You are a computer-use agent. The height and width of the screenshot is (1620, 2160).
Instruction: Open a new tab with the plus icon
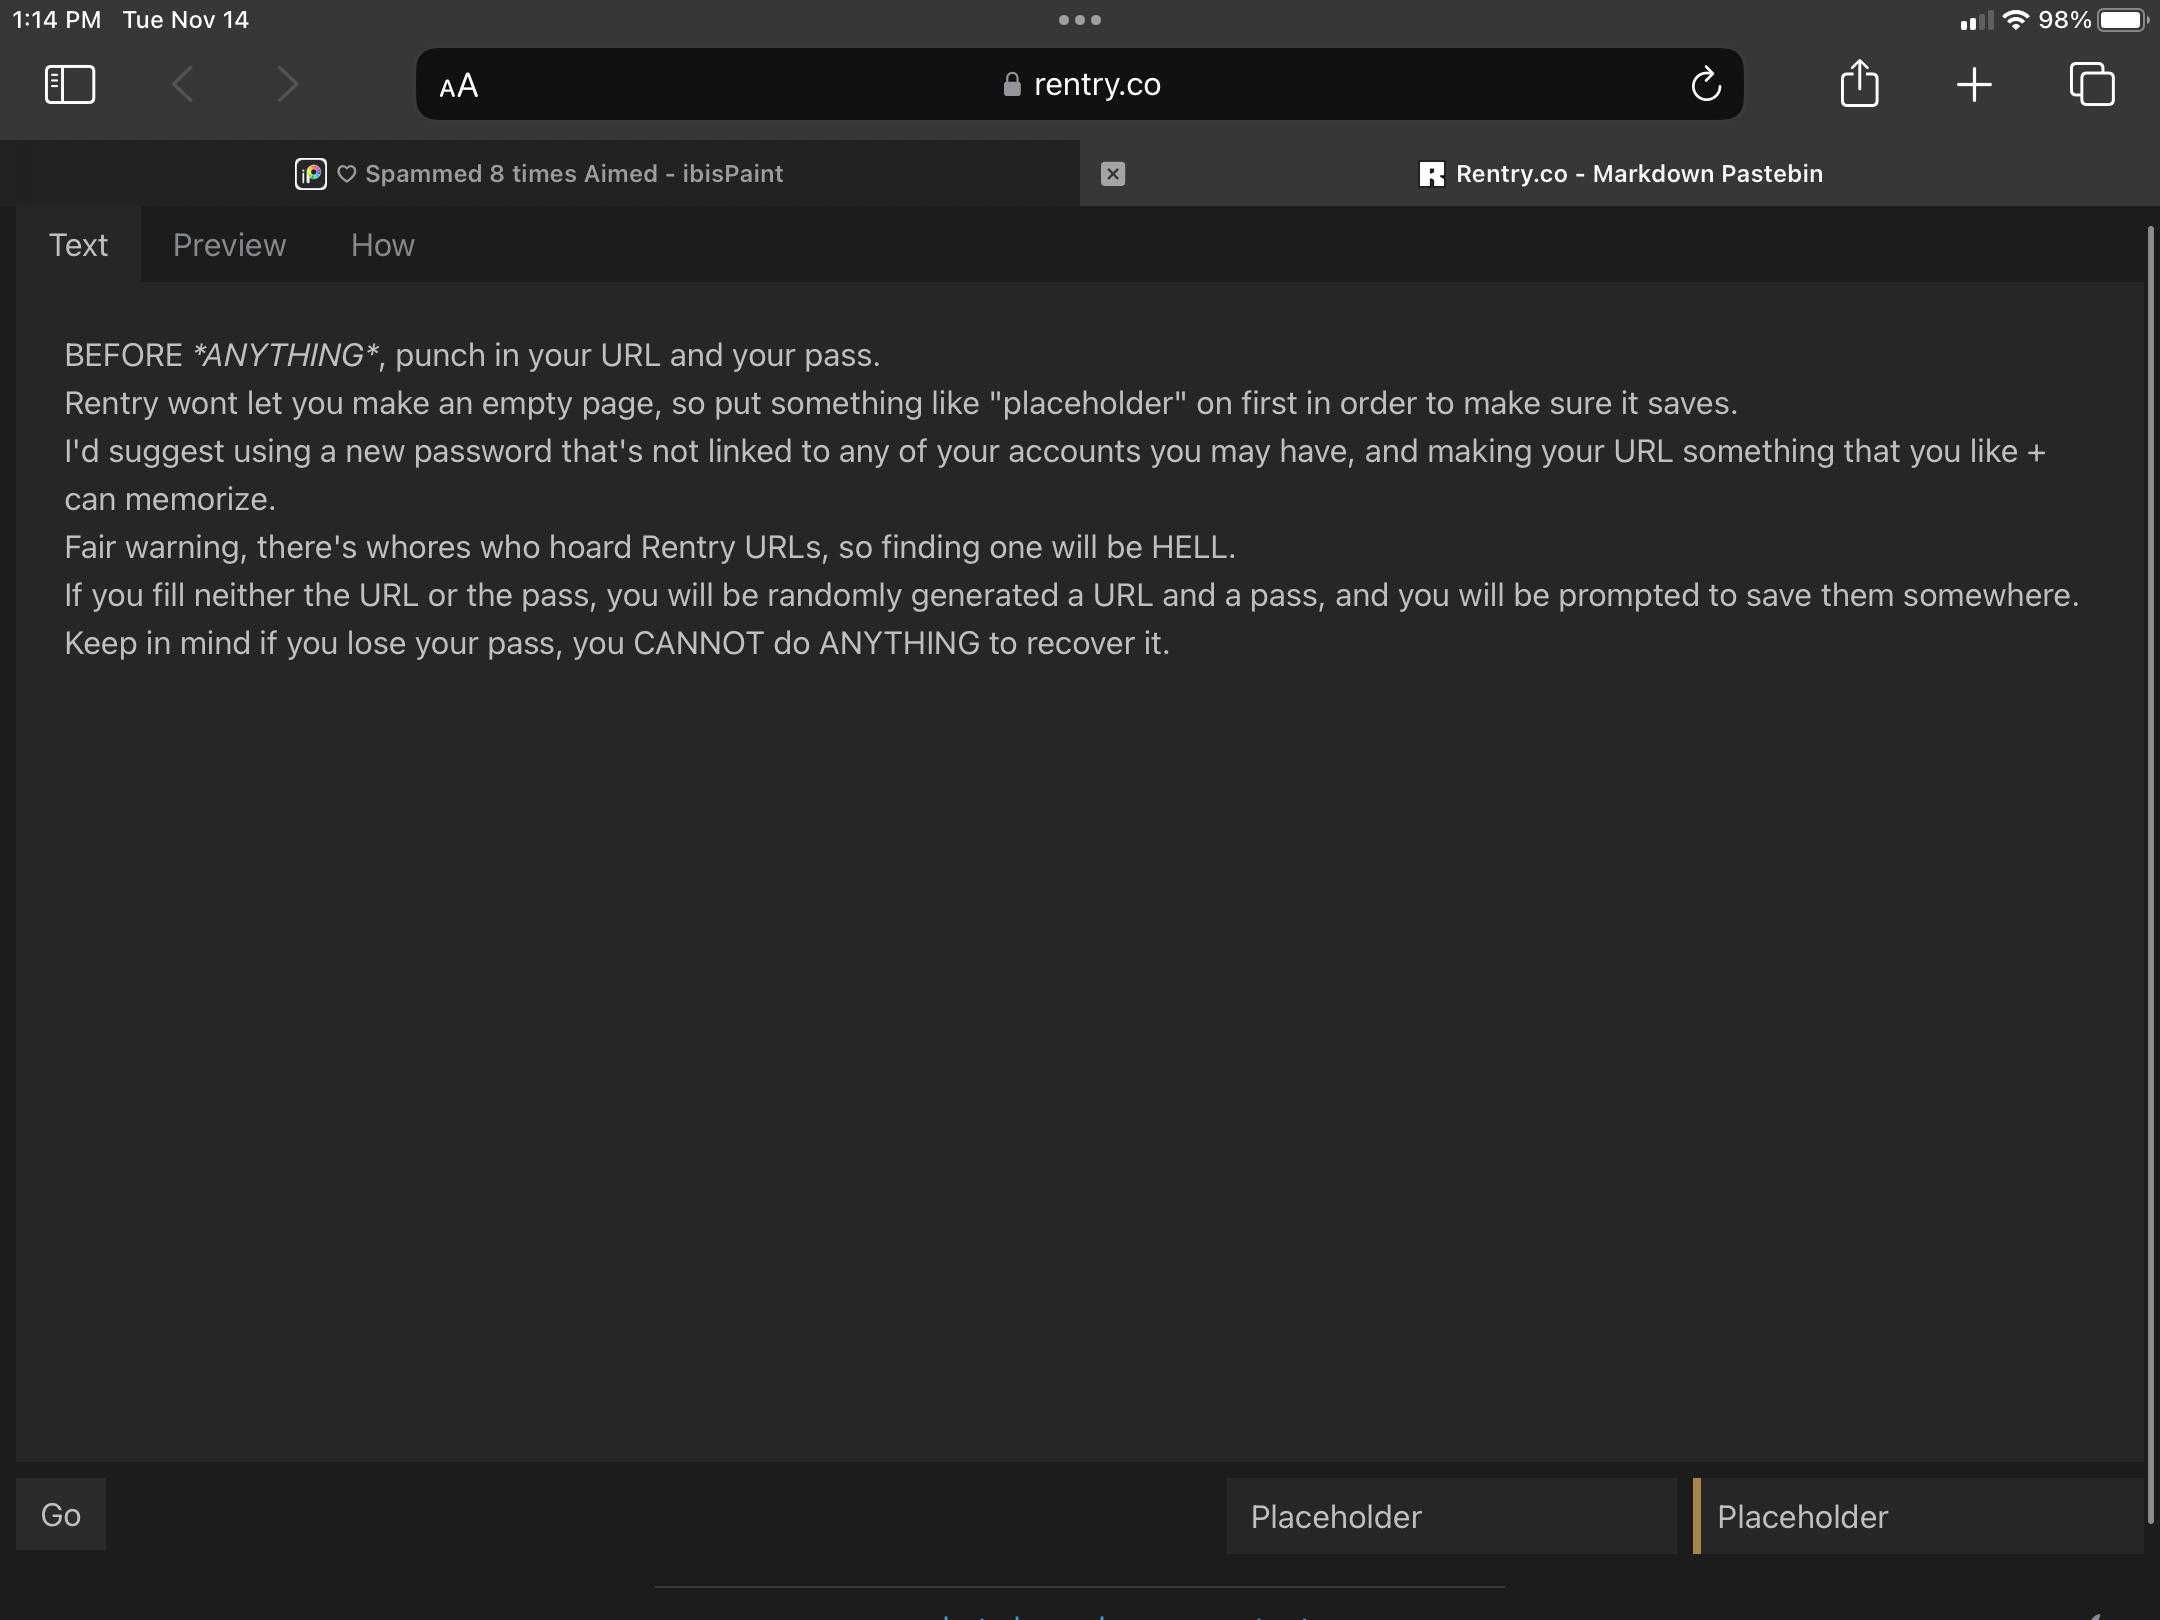1974,84
